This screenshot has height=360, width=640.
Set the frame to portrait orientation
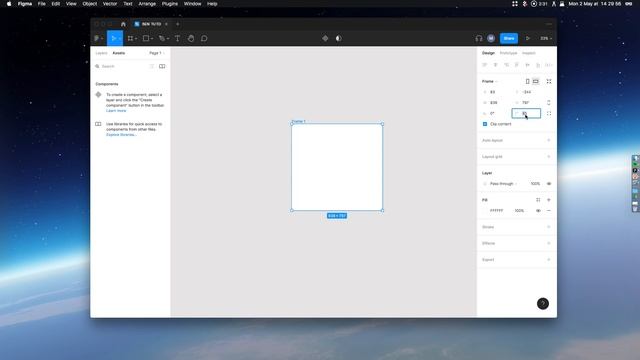527,81
